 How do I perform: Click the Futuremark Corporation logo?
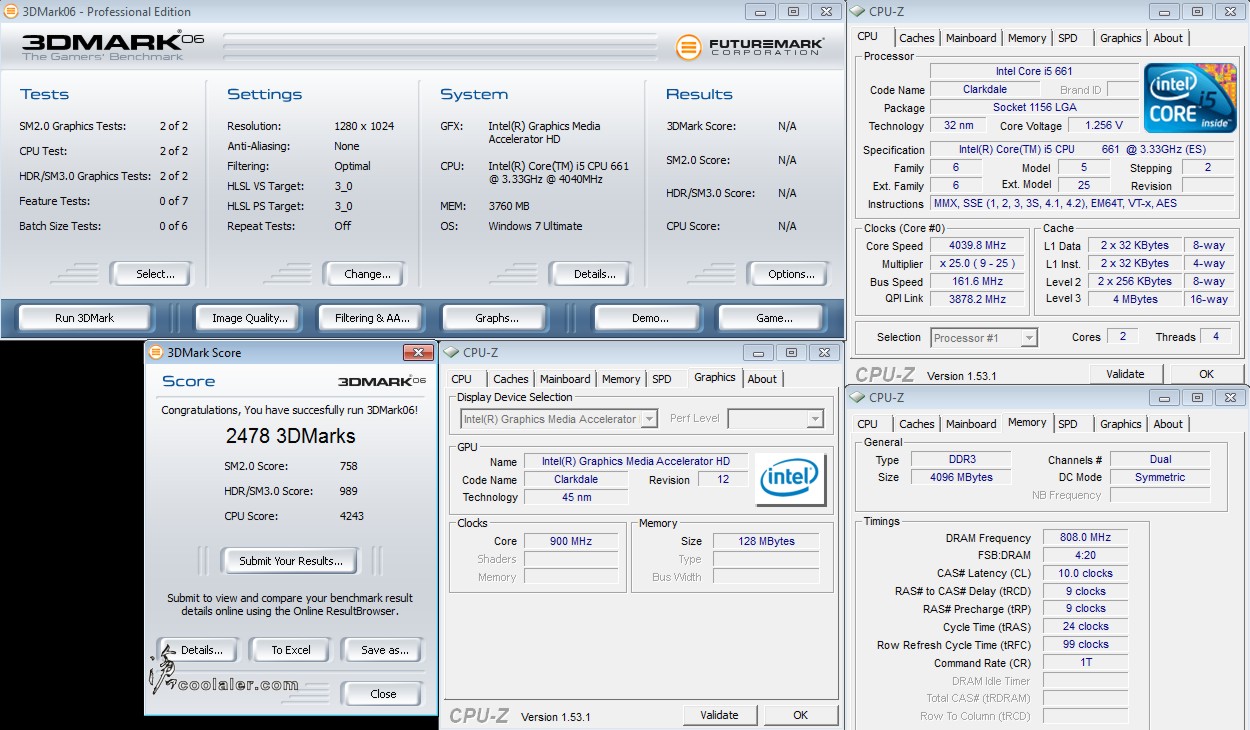750,46
